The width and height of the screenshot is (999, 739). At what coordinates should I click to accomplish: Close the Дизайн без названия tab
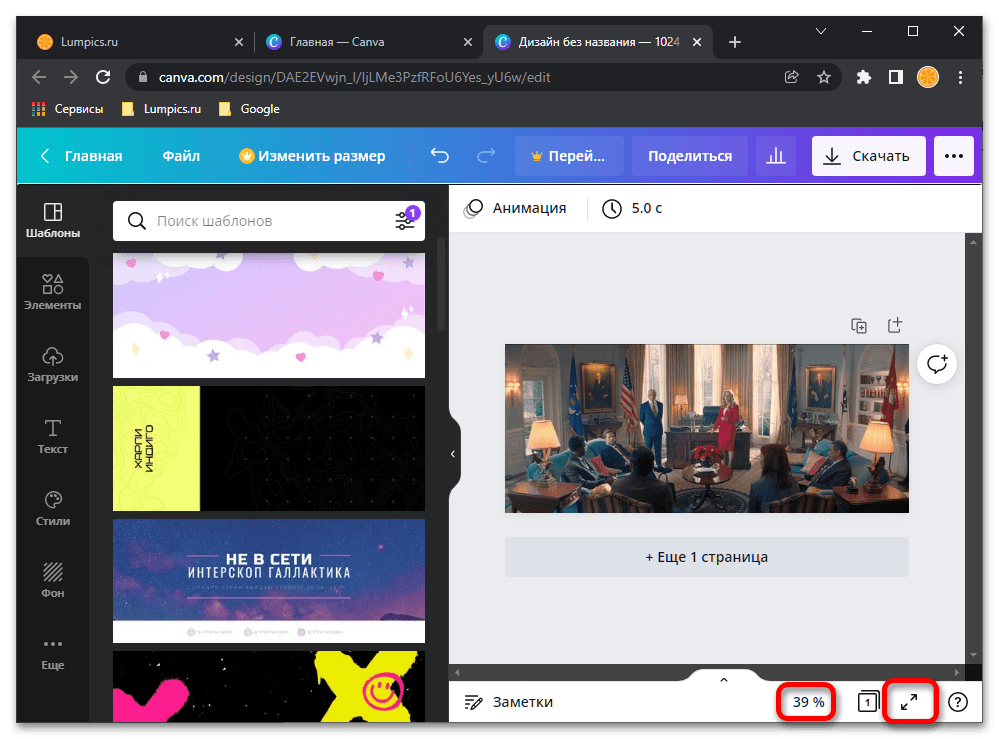tap(697, 42)
